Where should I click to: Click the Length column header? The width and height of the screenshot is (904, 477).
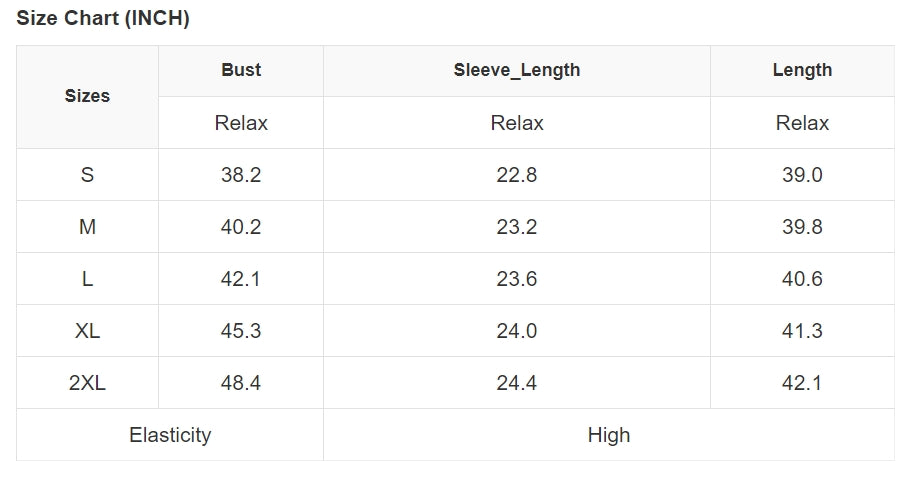802,70
